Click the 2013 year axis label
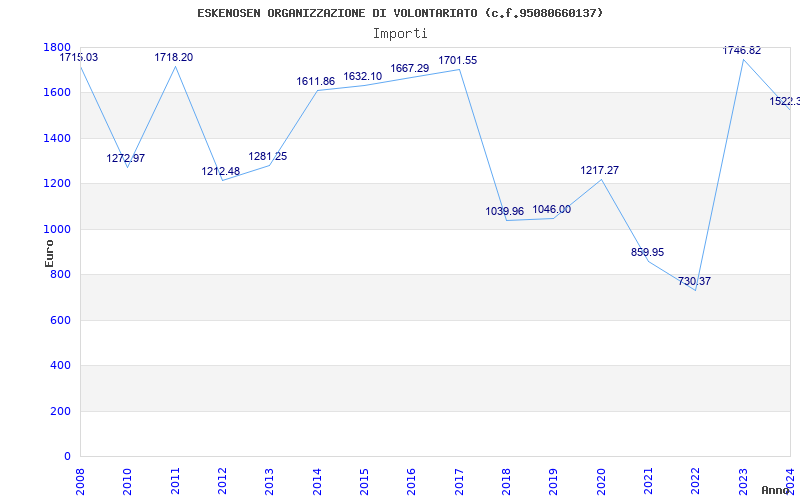 [x=269, y=482]
